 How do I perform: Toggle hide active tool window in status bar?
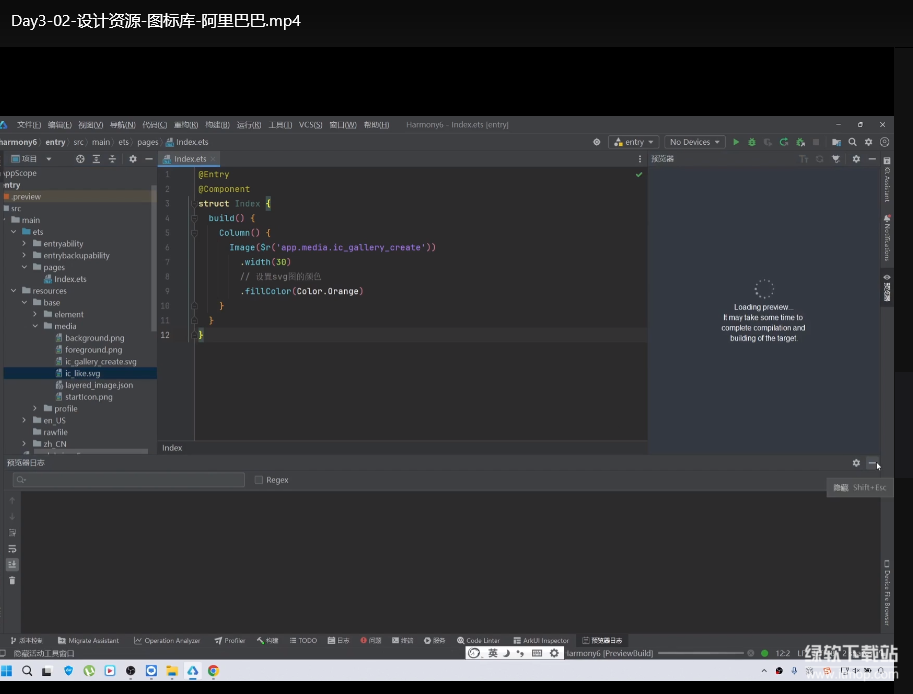3,653
